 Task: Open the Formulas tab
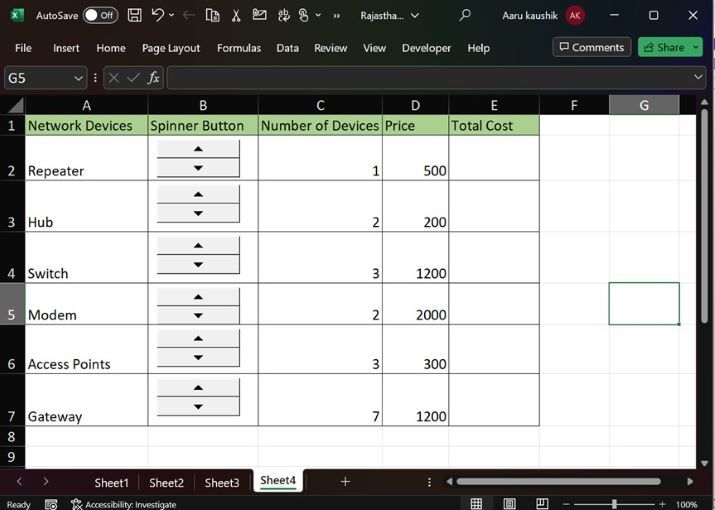[x=239, y=48]
